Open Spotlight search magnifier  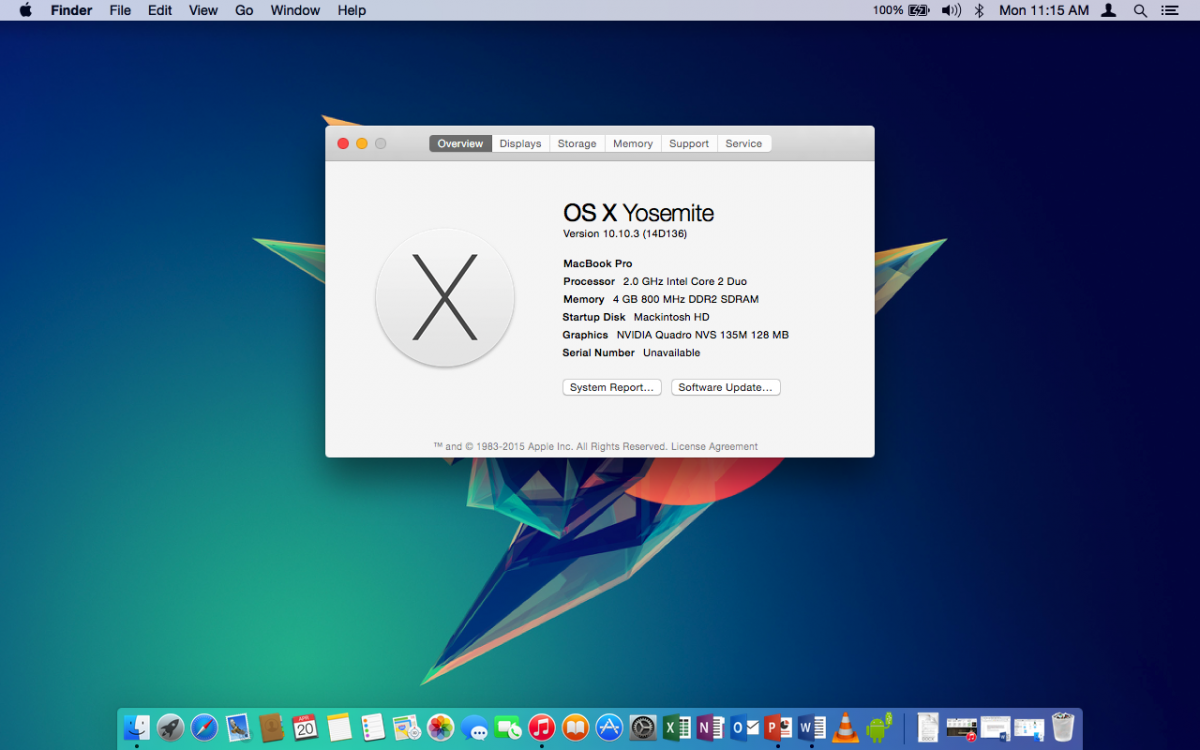(x=1139, y=10)
